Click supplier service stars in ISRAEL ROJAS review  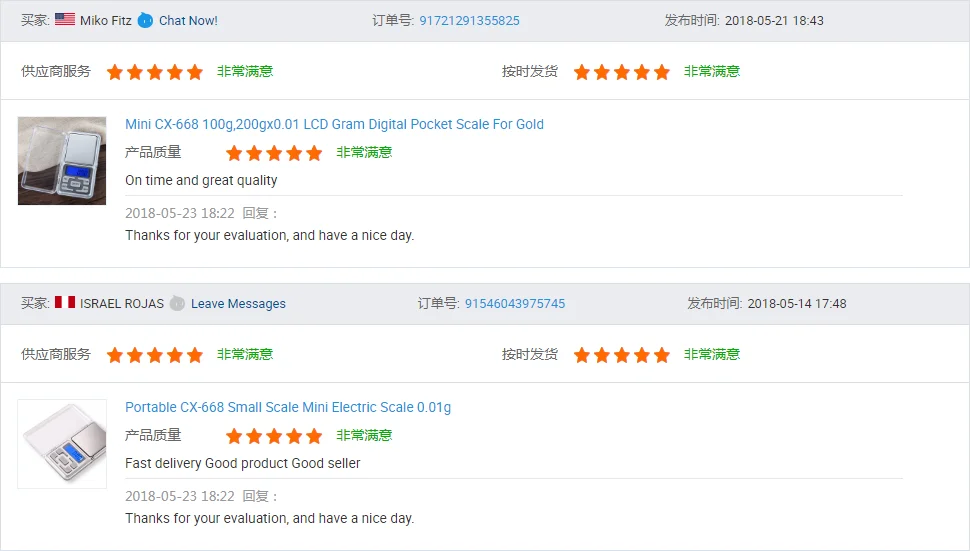click(155, 355)
